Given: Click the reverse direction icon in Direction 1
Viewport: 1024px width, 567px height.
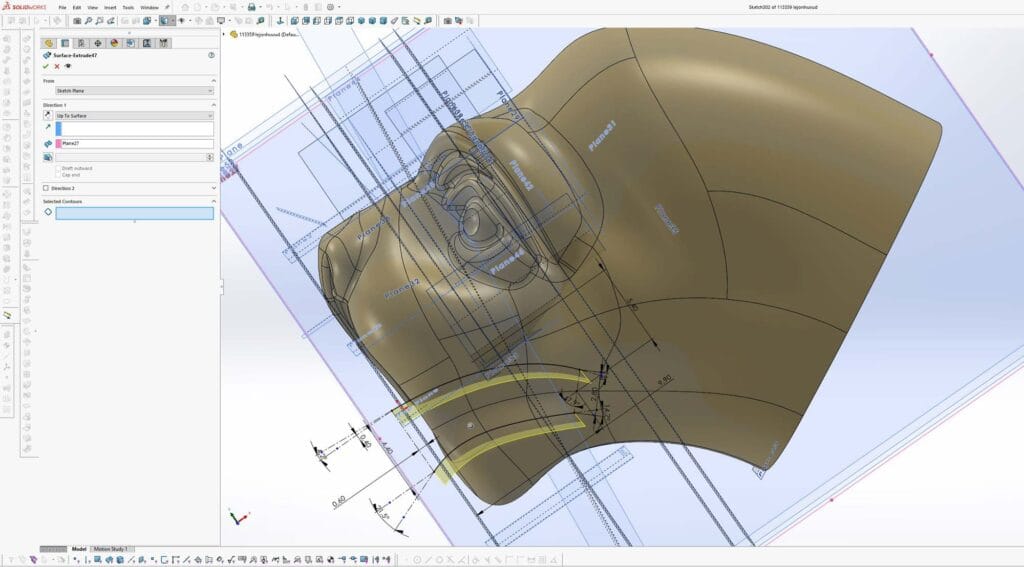Looking at the screenshot, I should coord(48,116).
